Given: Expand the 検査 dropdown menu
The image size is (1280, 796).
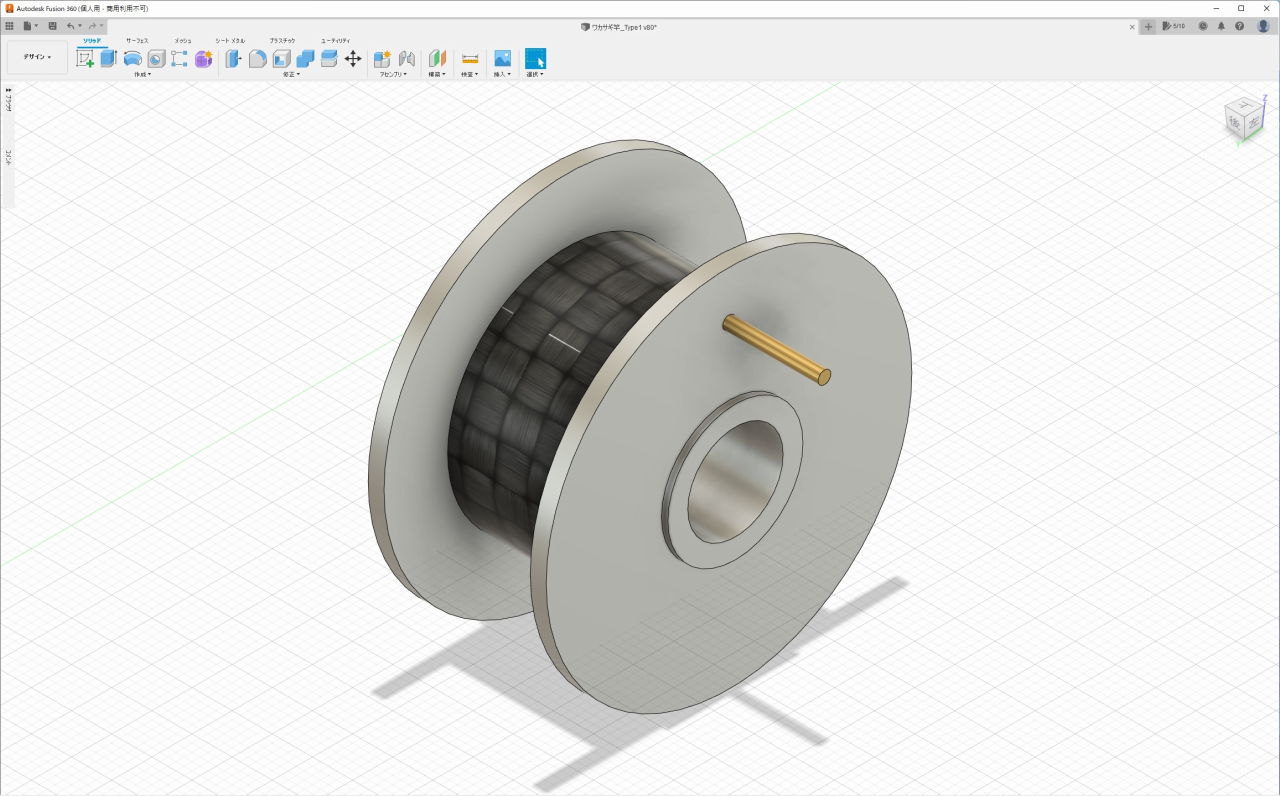Looking at the screenshot, I should point(470,74).
